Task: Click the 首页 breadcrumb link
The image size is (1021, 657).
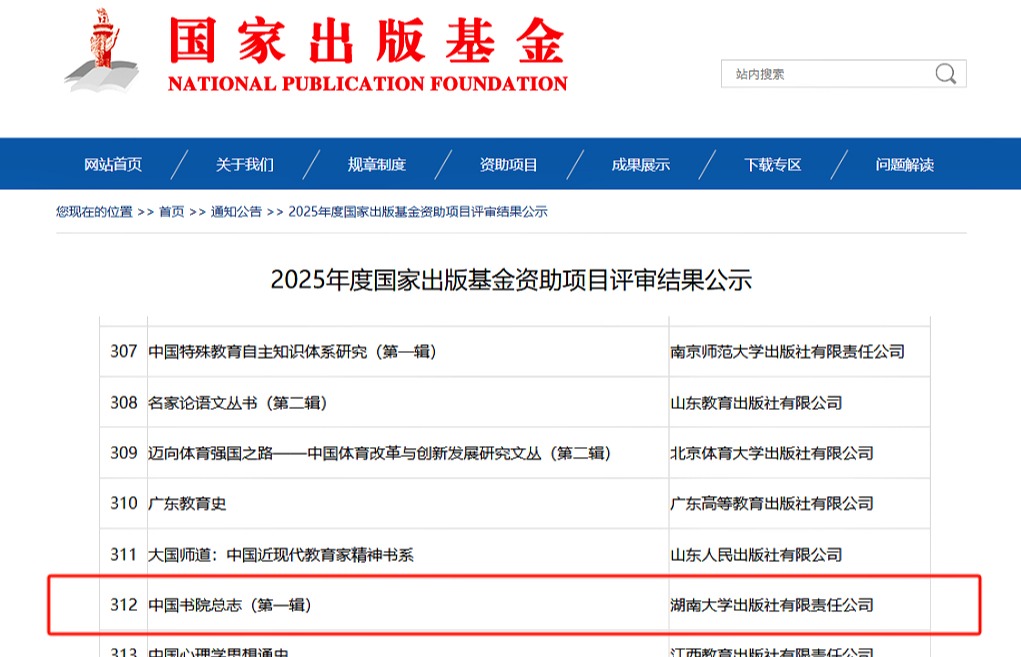Action: click(171, 212)
